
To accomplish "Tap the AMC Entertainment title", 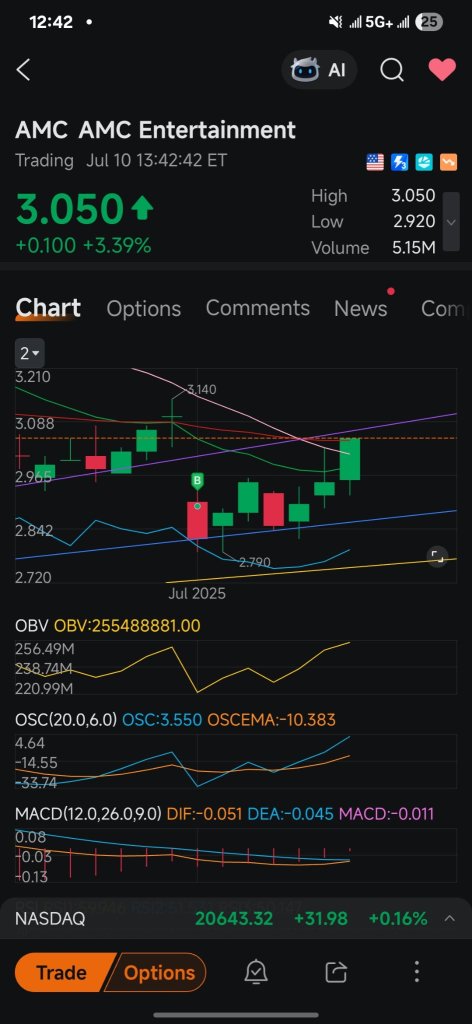I will tap(187, 130).
